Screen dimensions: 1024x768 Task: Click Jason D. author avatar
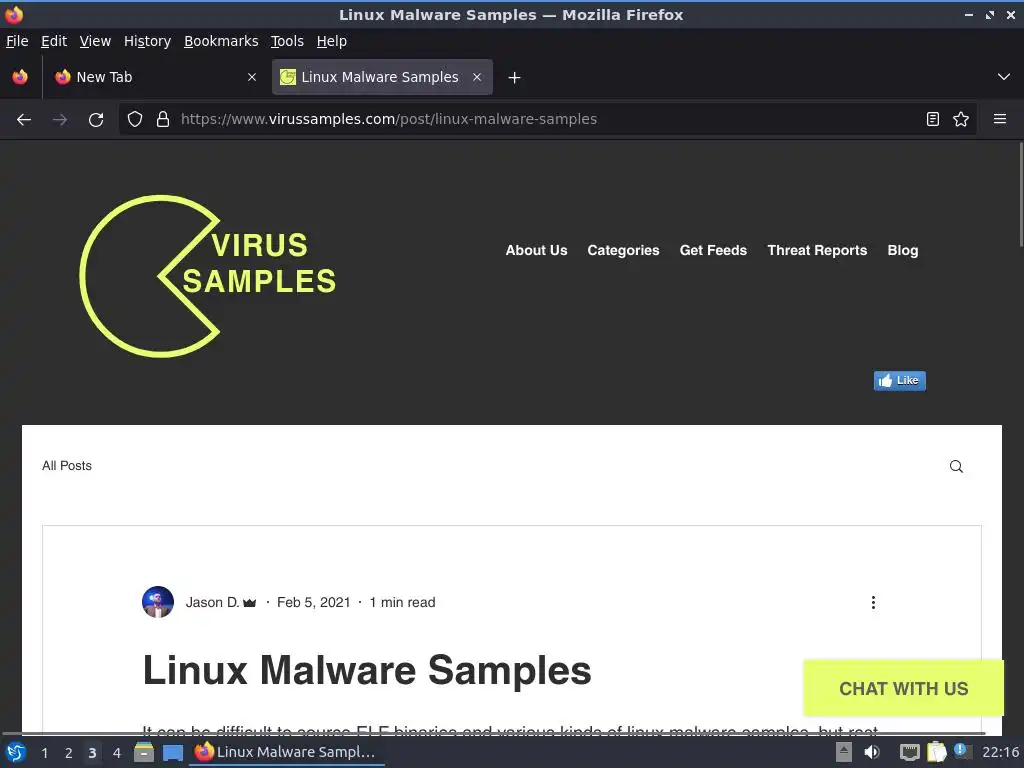pos(158,602)
